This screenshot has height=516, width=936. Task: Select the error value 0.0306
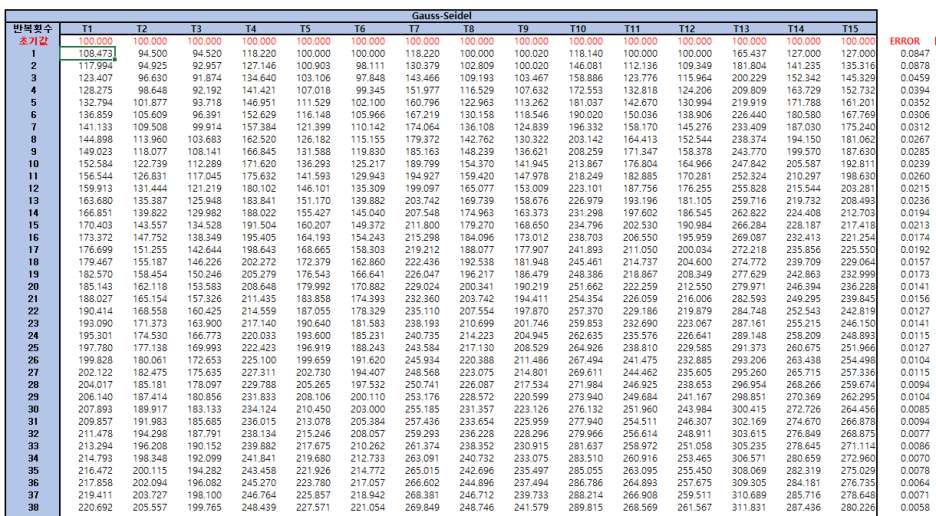click(915, 115)
